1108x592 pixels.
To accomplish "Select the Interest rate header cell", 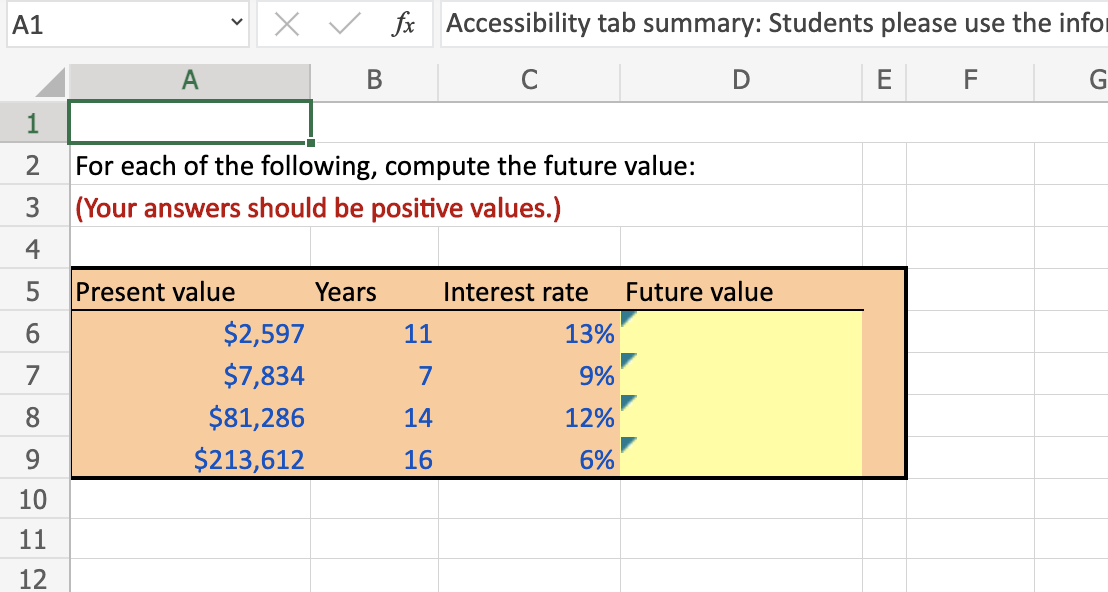I will coord(516,291).
